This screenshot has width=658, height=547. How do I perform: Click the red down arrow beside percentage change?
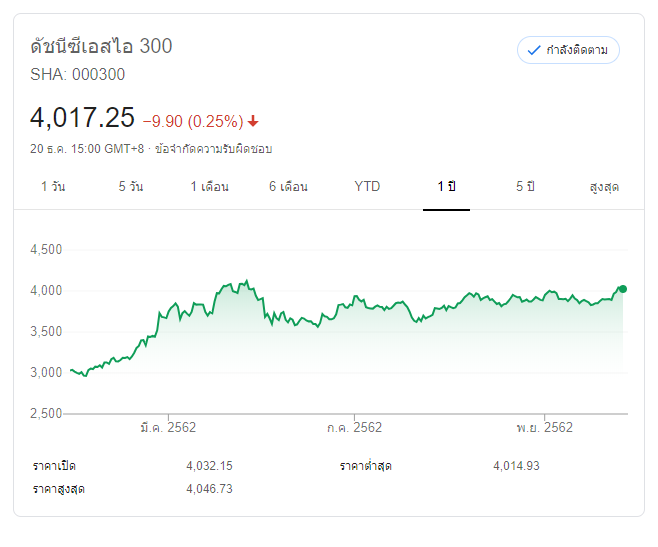254,122
